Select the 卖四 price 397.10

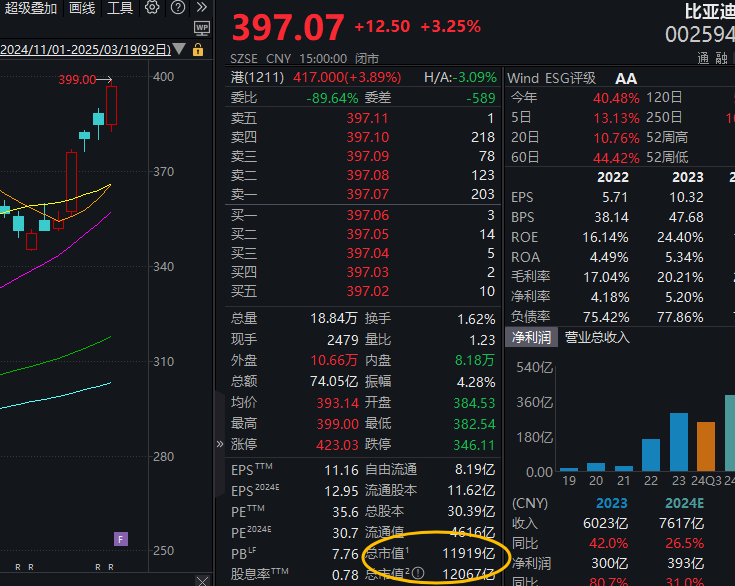[x=368, y=137]
